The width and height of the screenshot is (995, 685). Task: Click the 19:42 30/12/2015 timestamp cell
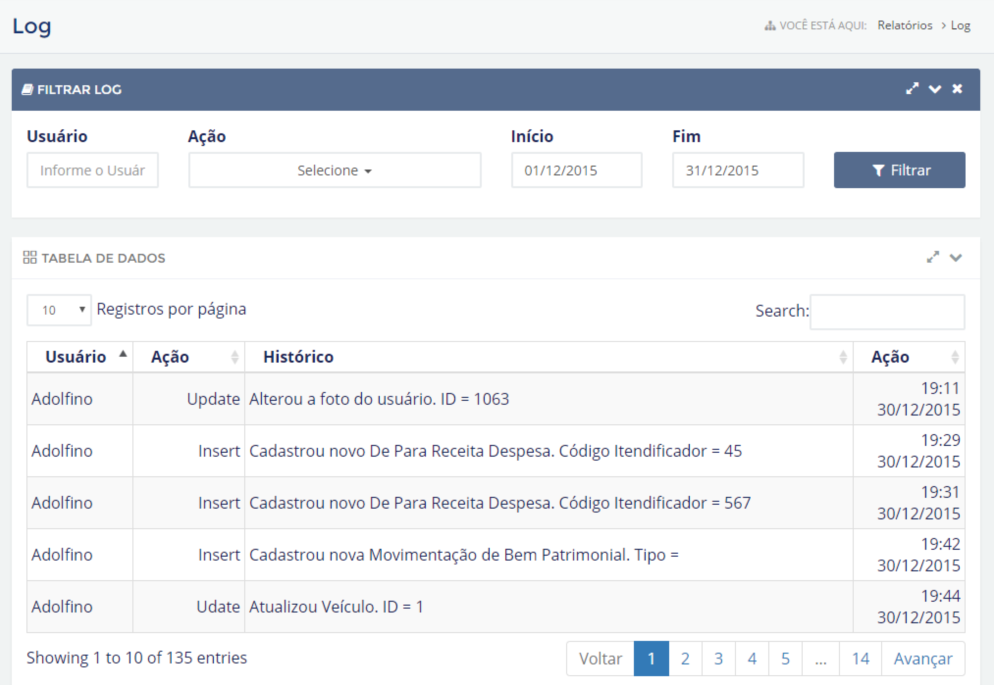tap(909, 555)
